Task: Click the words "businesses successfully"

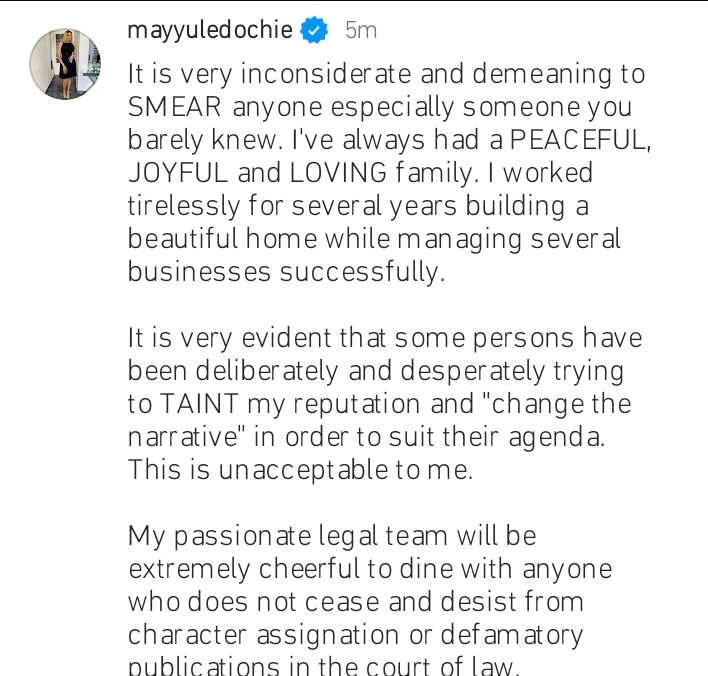Action: click(286, 272)
